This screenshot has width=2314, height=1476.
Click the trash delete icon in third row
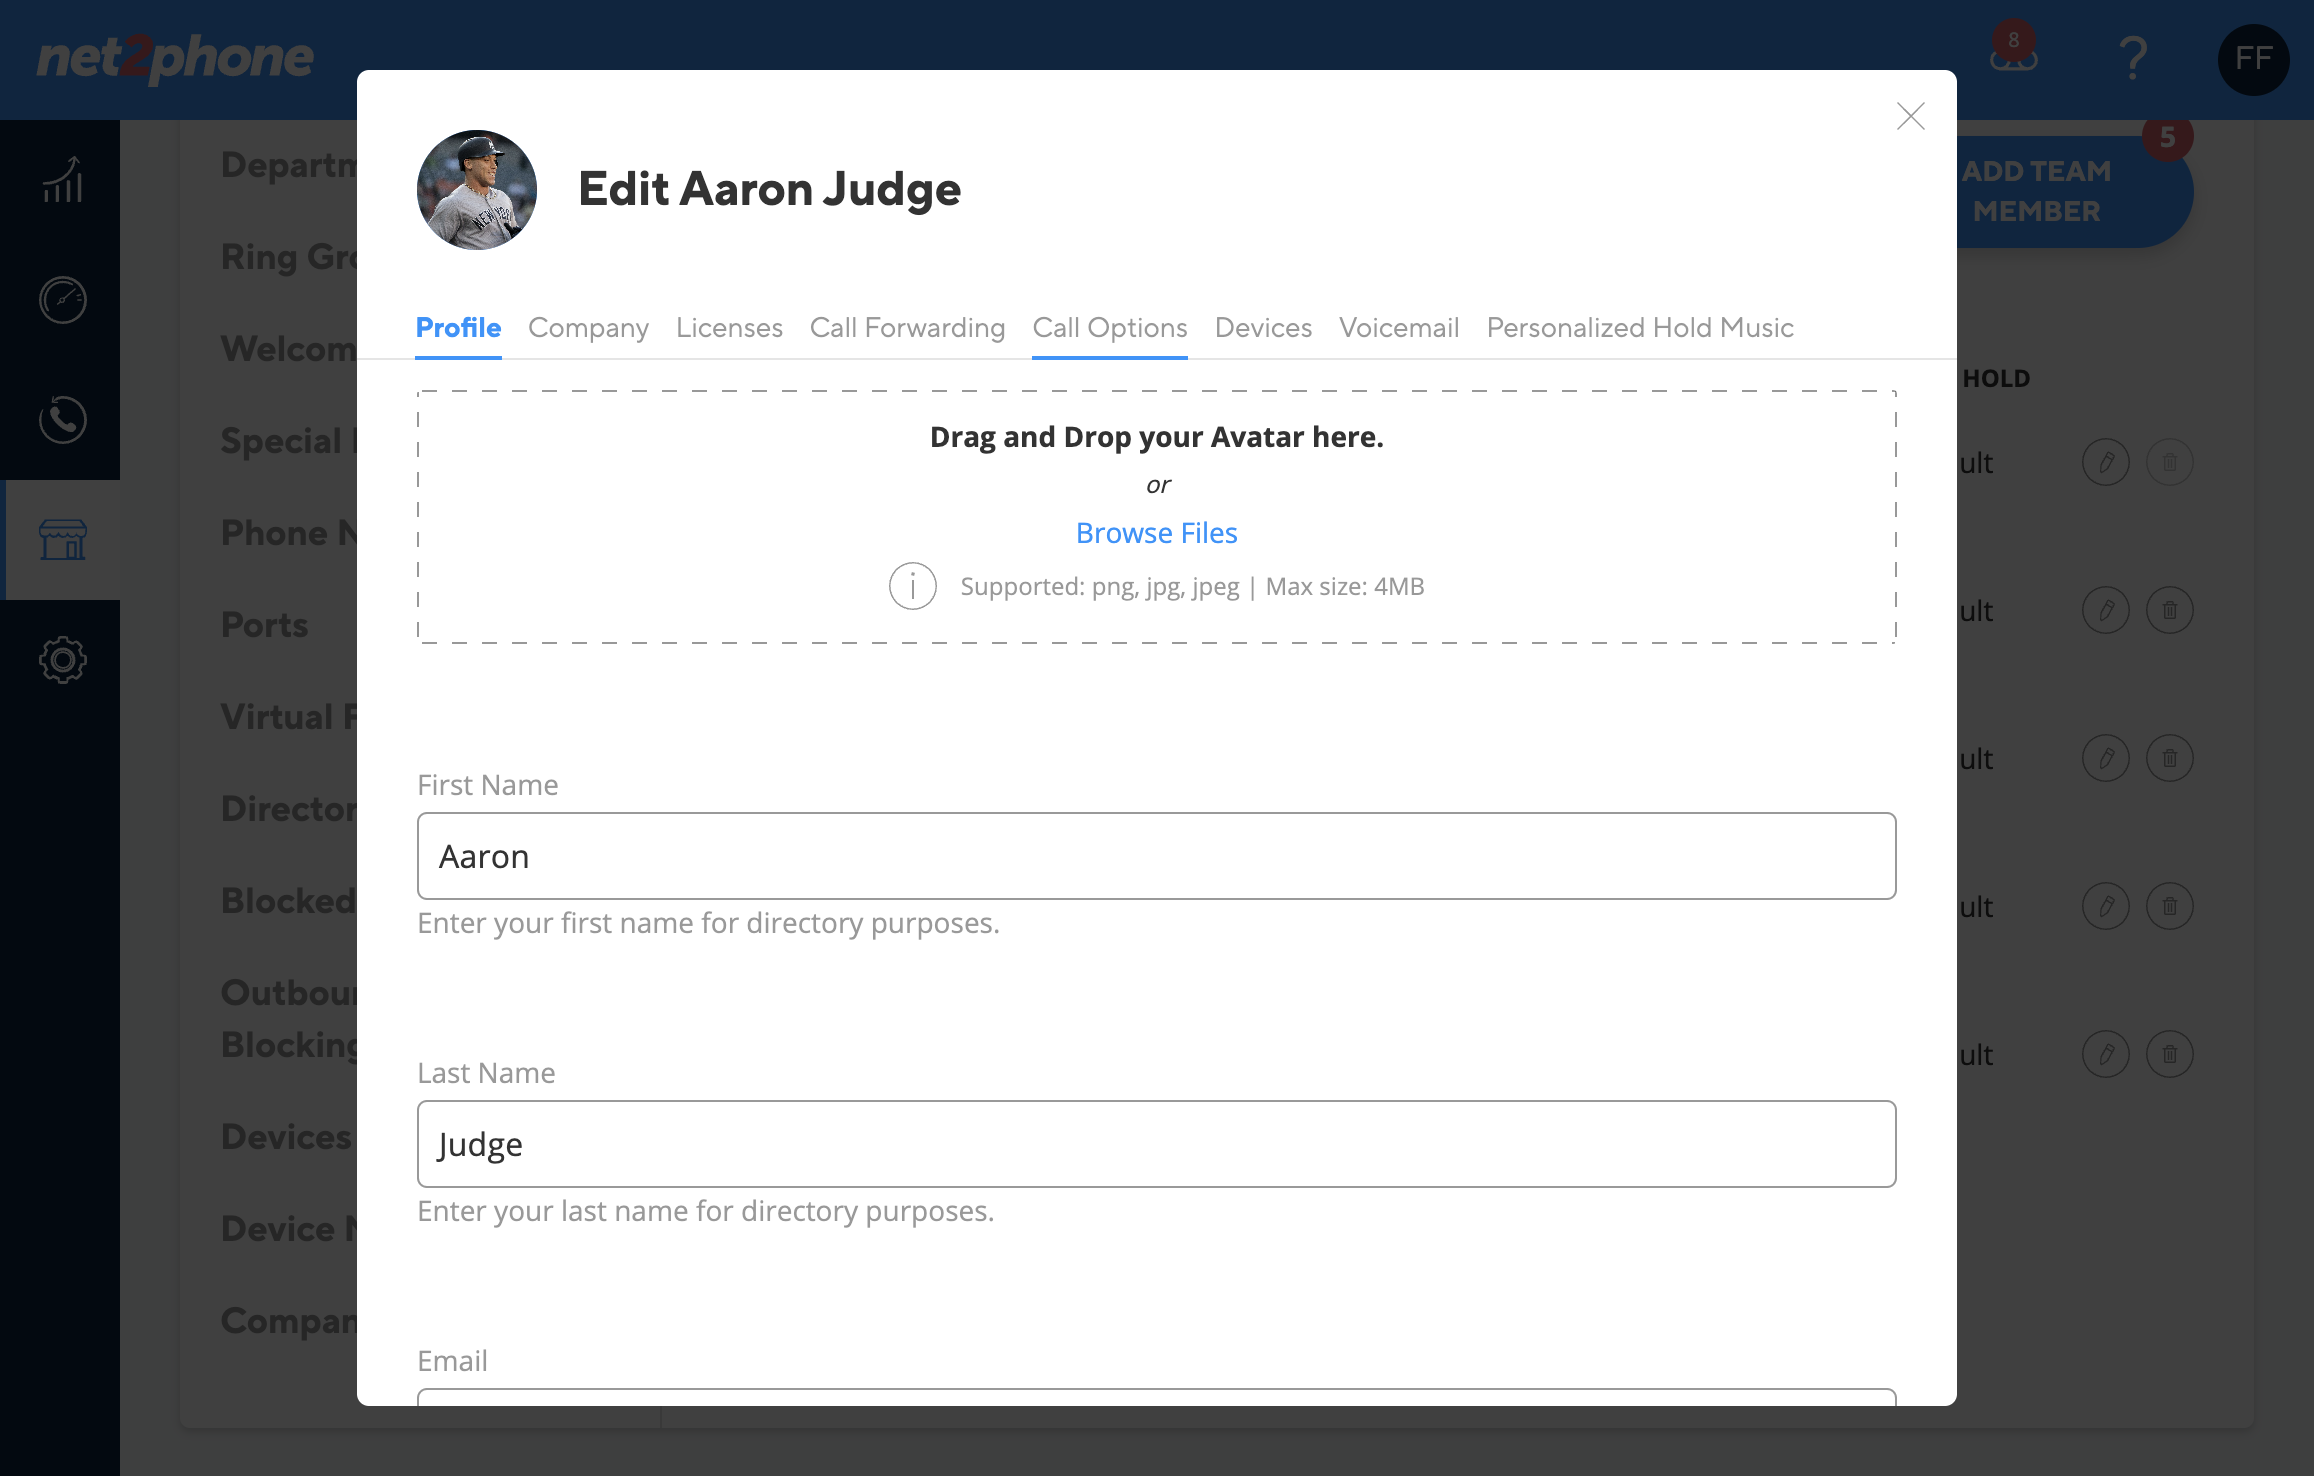[x=2169, y=758]
